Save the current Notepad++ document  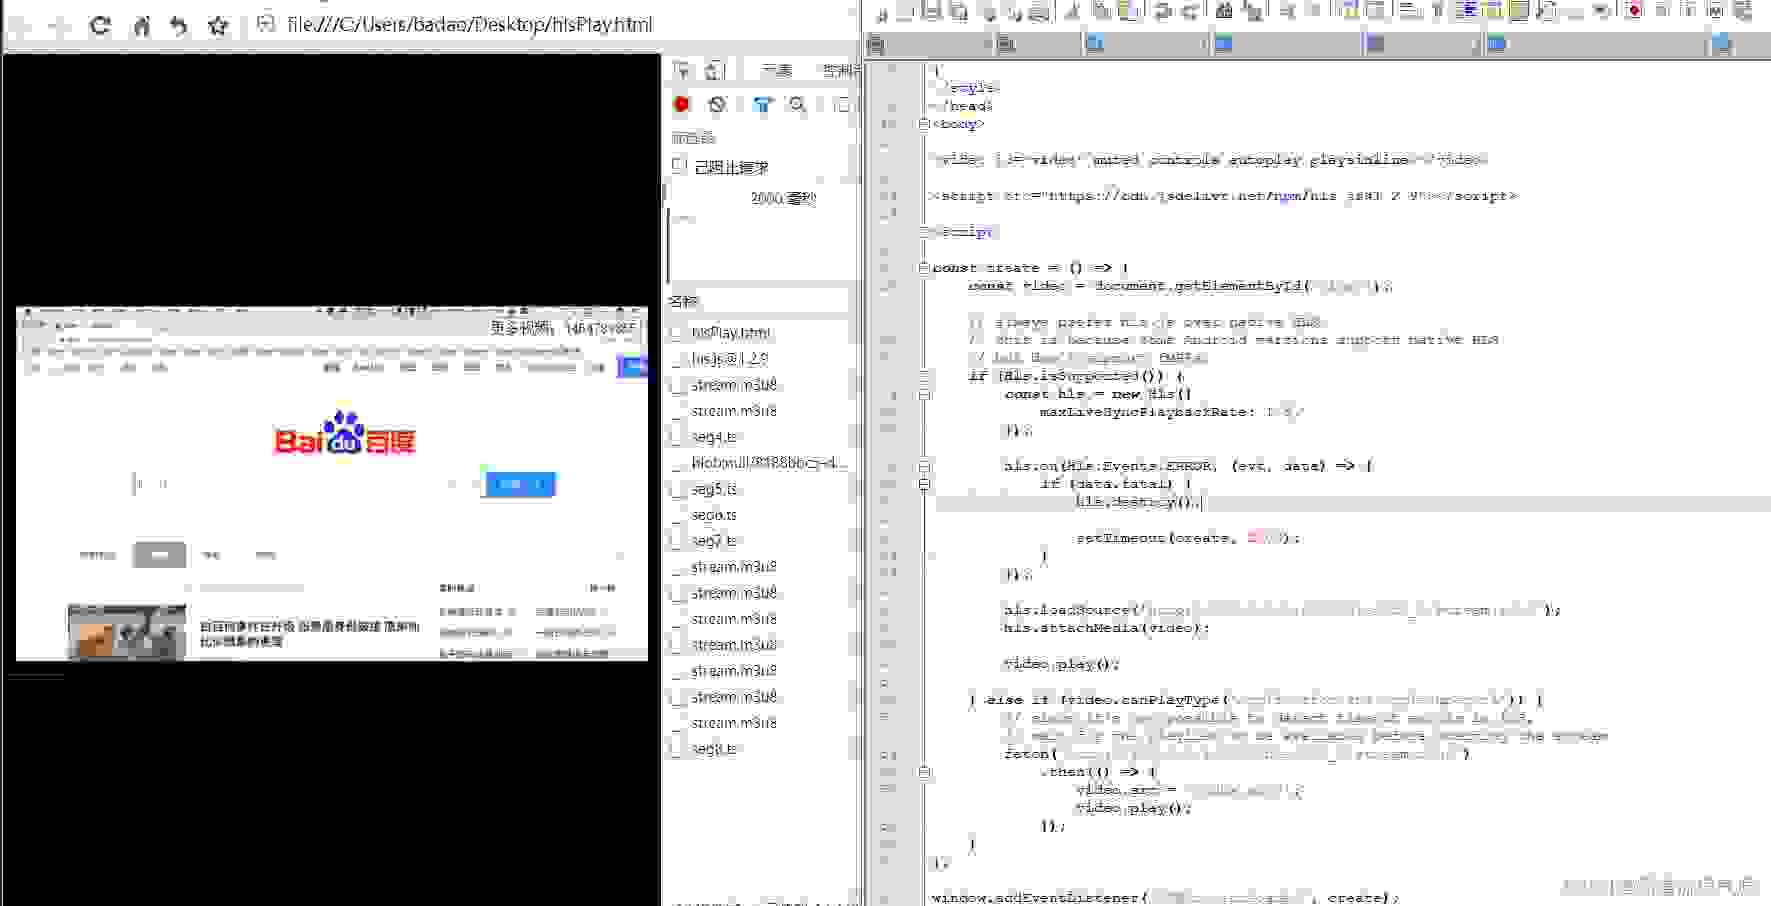point(931,12)
